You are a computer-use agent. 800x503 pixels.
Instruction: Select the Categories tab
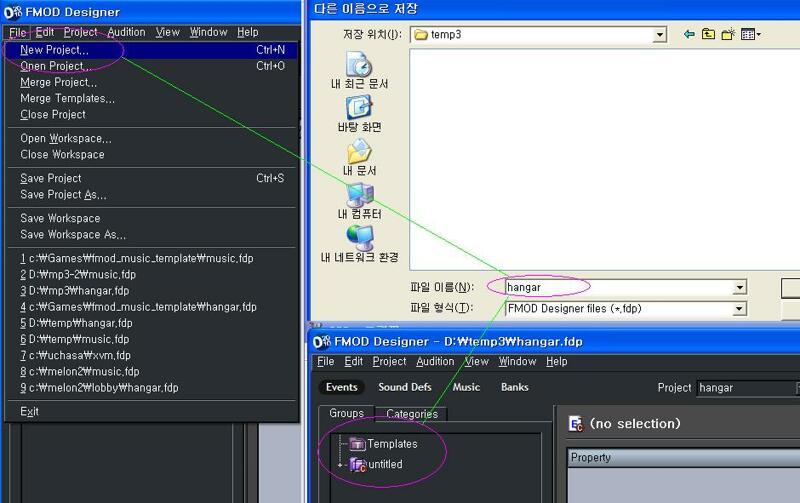(412, 414)
